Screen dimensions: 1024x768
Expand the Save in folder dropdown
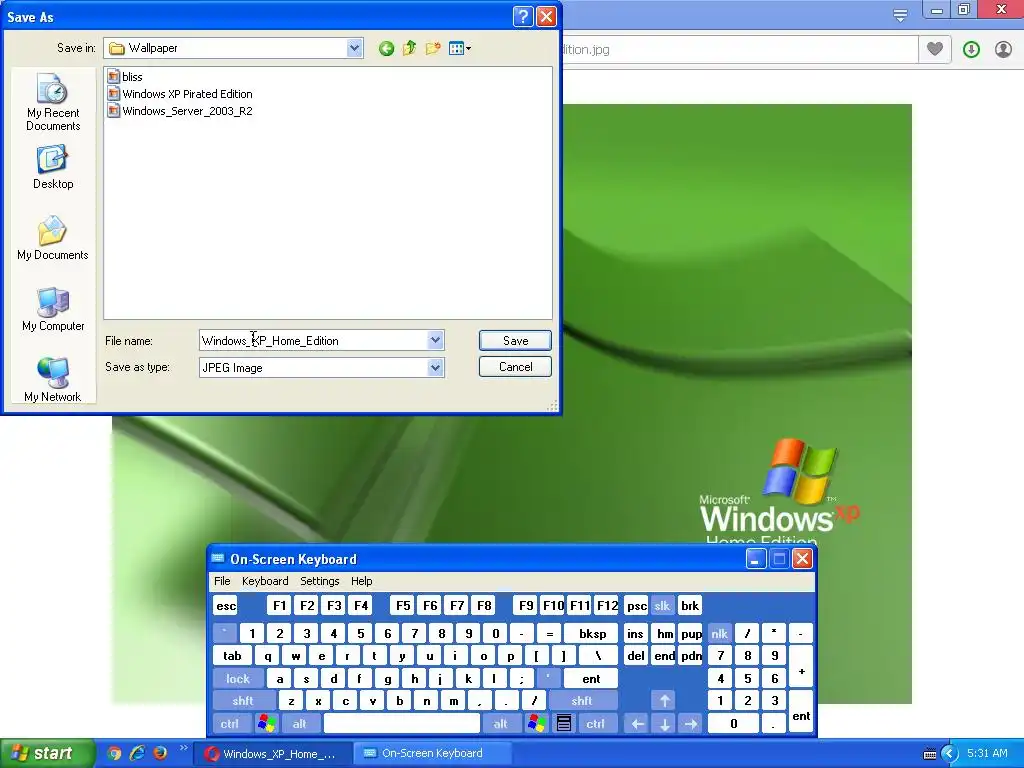[x=355, y=48]
